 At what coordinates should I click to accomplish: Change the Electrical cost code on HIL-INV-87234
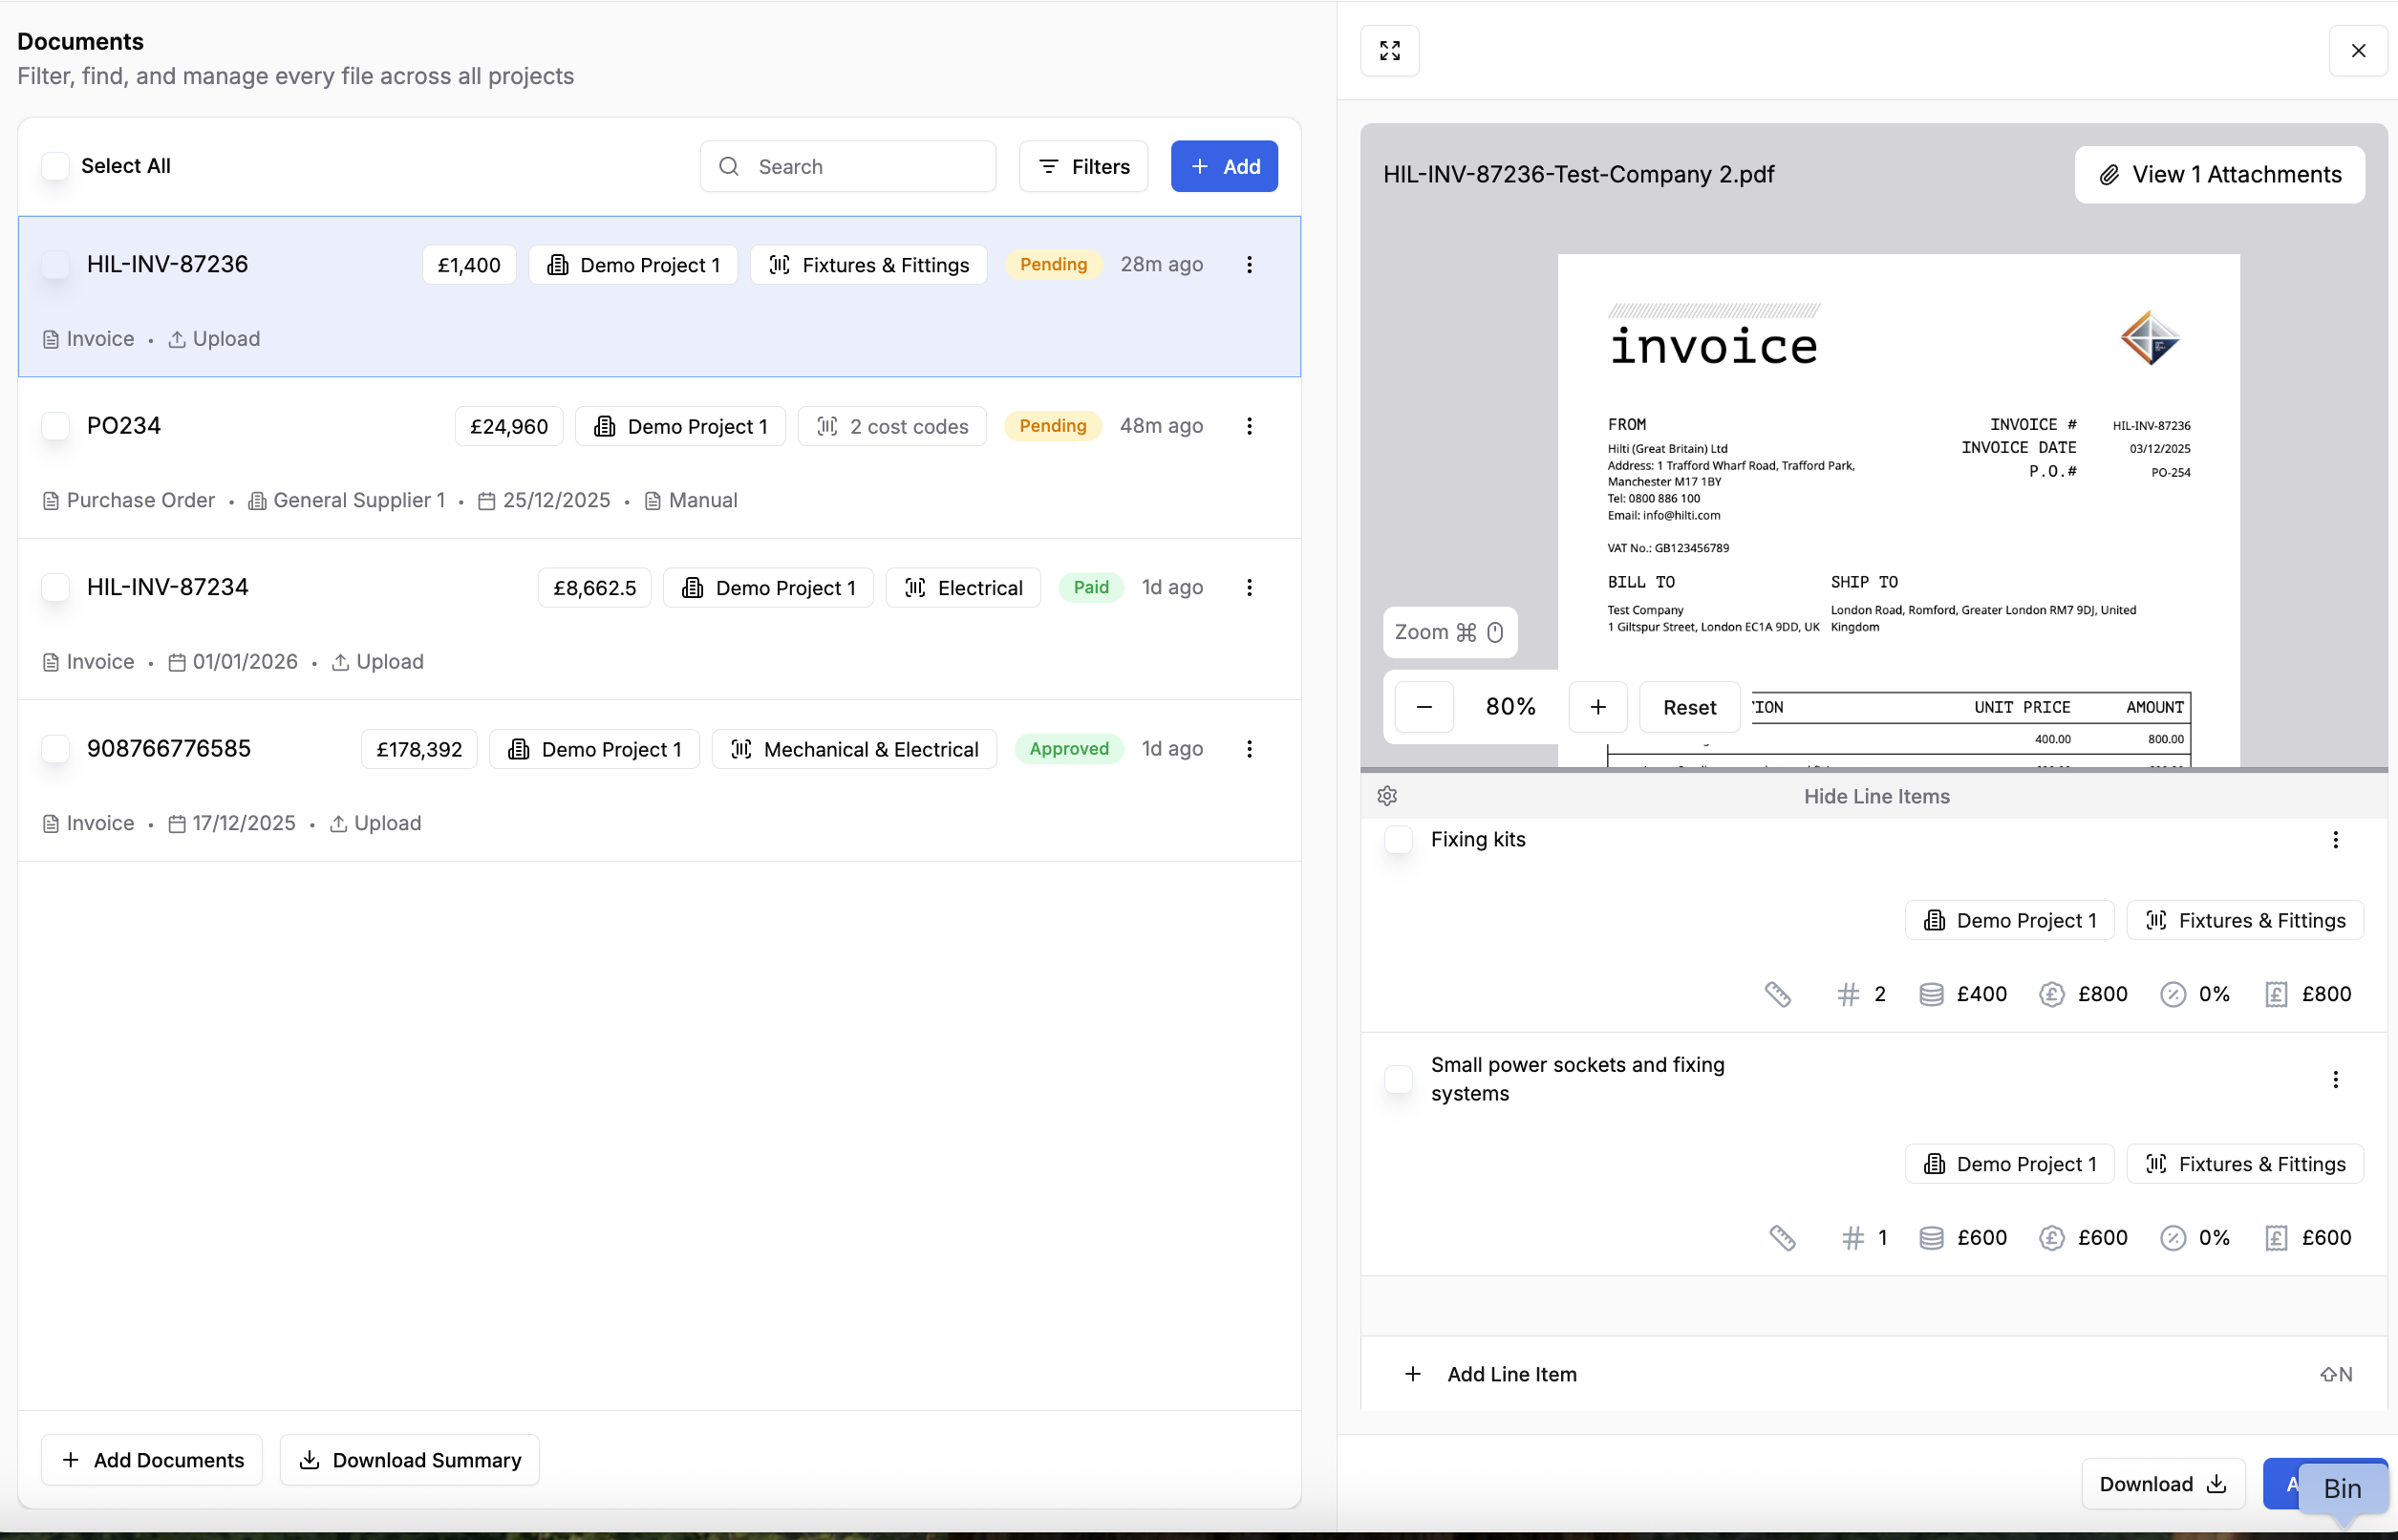963,588
